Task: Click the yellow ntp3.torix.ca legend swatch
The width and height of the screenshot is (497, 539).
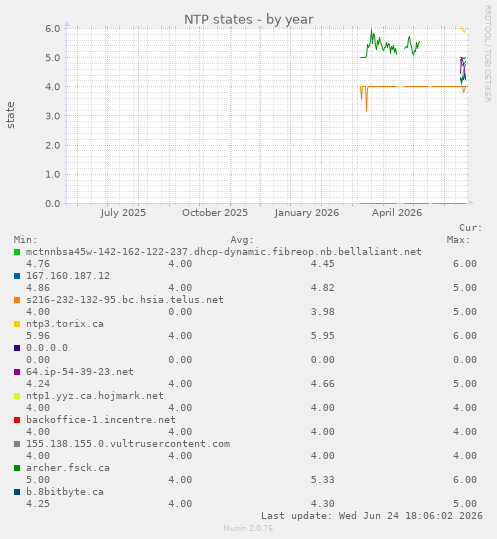Action: tap(17, 324)
